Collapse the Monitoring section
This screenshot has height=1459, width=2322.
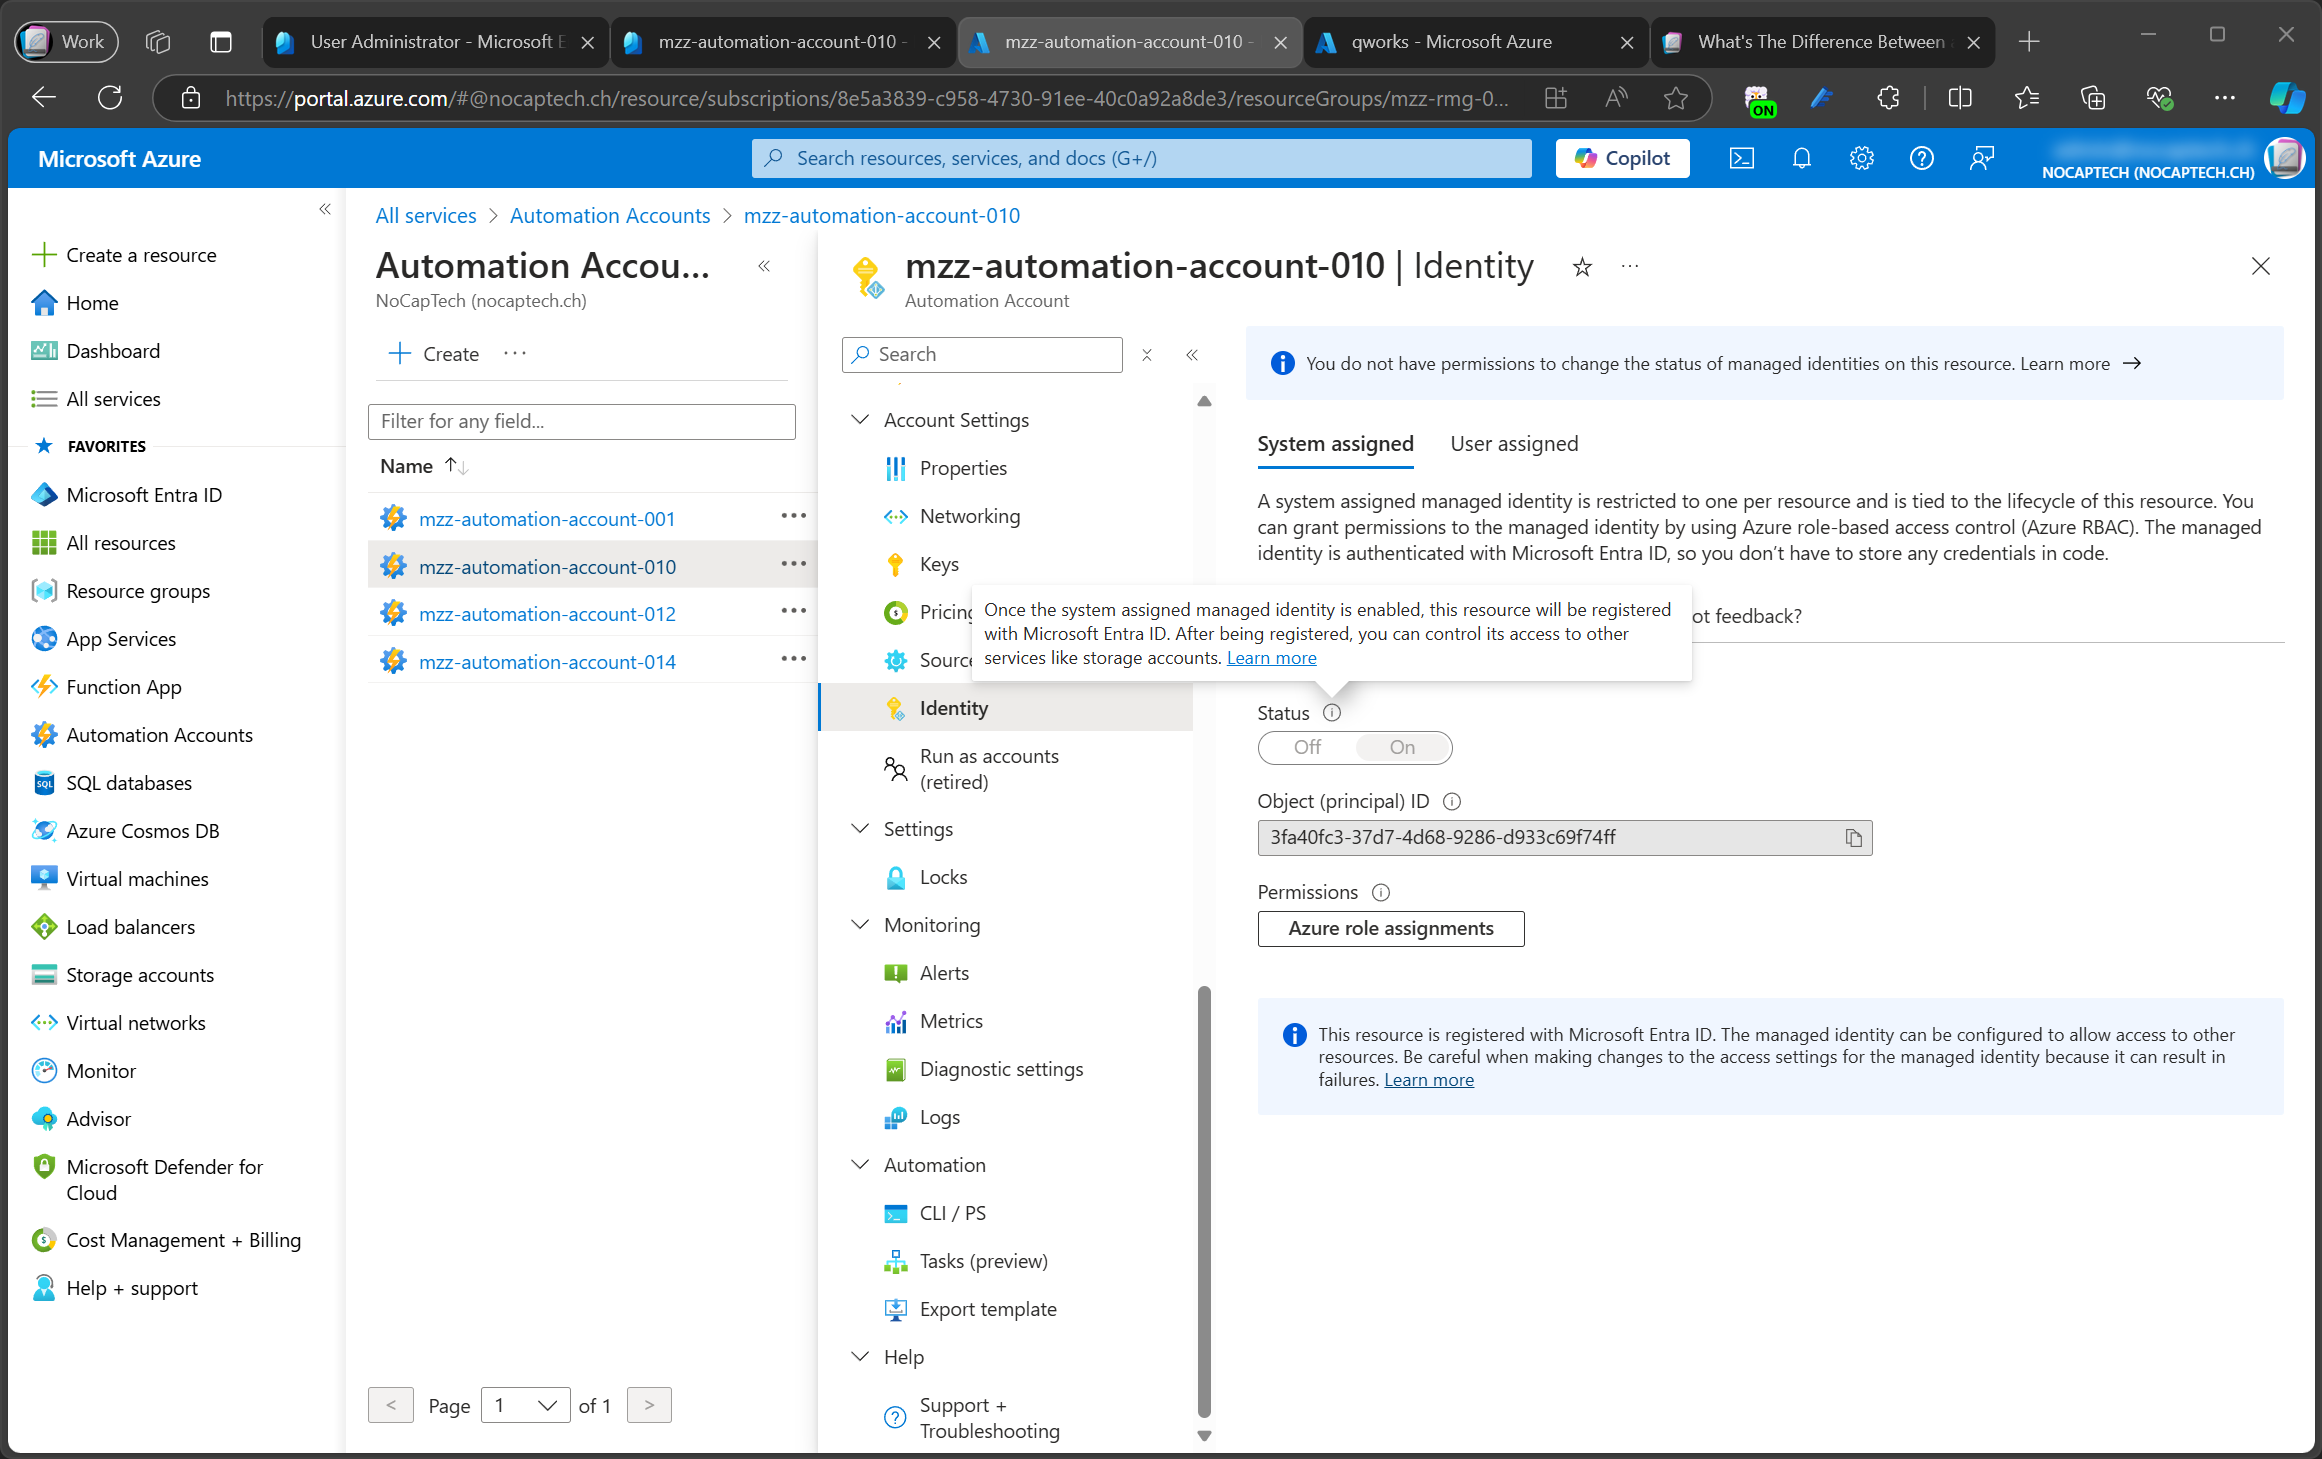[860, 925]
